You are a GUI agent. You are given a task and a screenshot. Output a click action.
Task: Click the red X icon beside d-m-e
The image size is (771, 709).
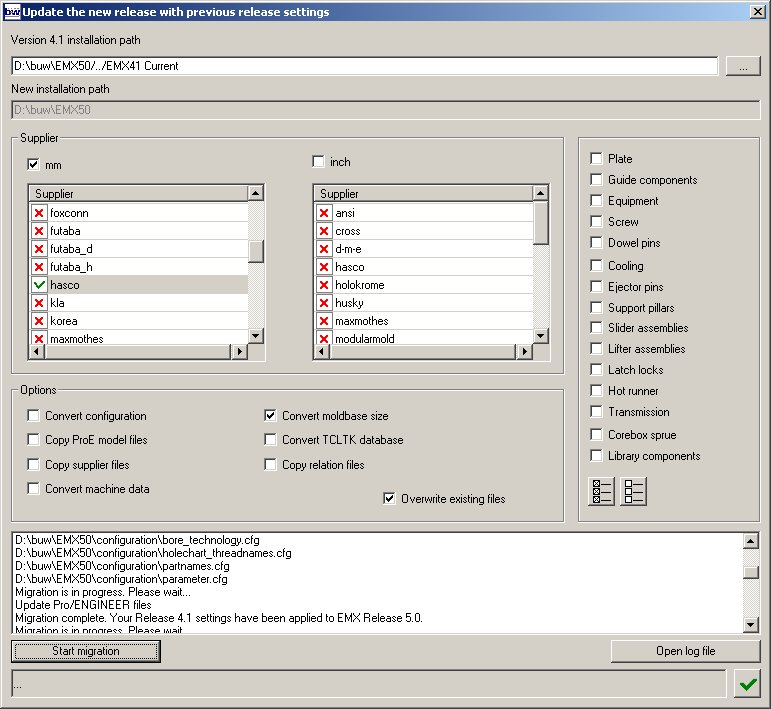point(324,249)
